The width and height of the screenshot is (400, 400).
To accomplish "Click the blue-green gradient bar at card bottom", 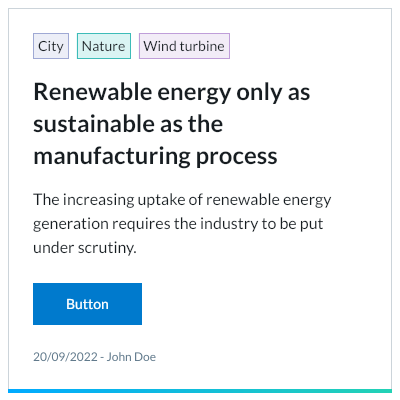I will pos(200,391).
